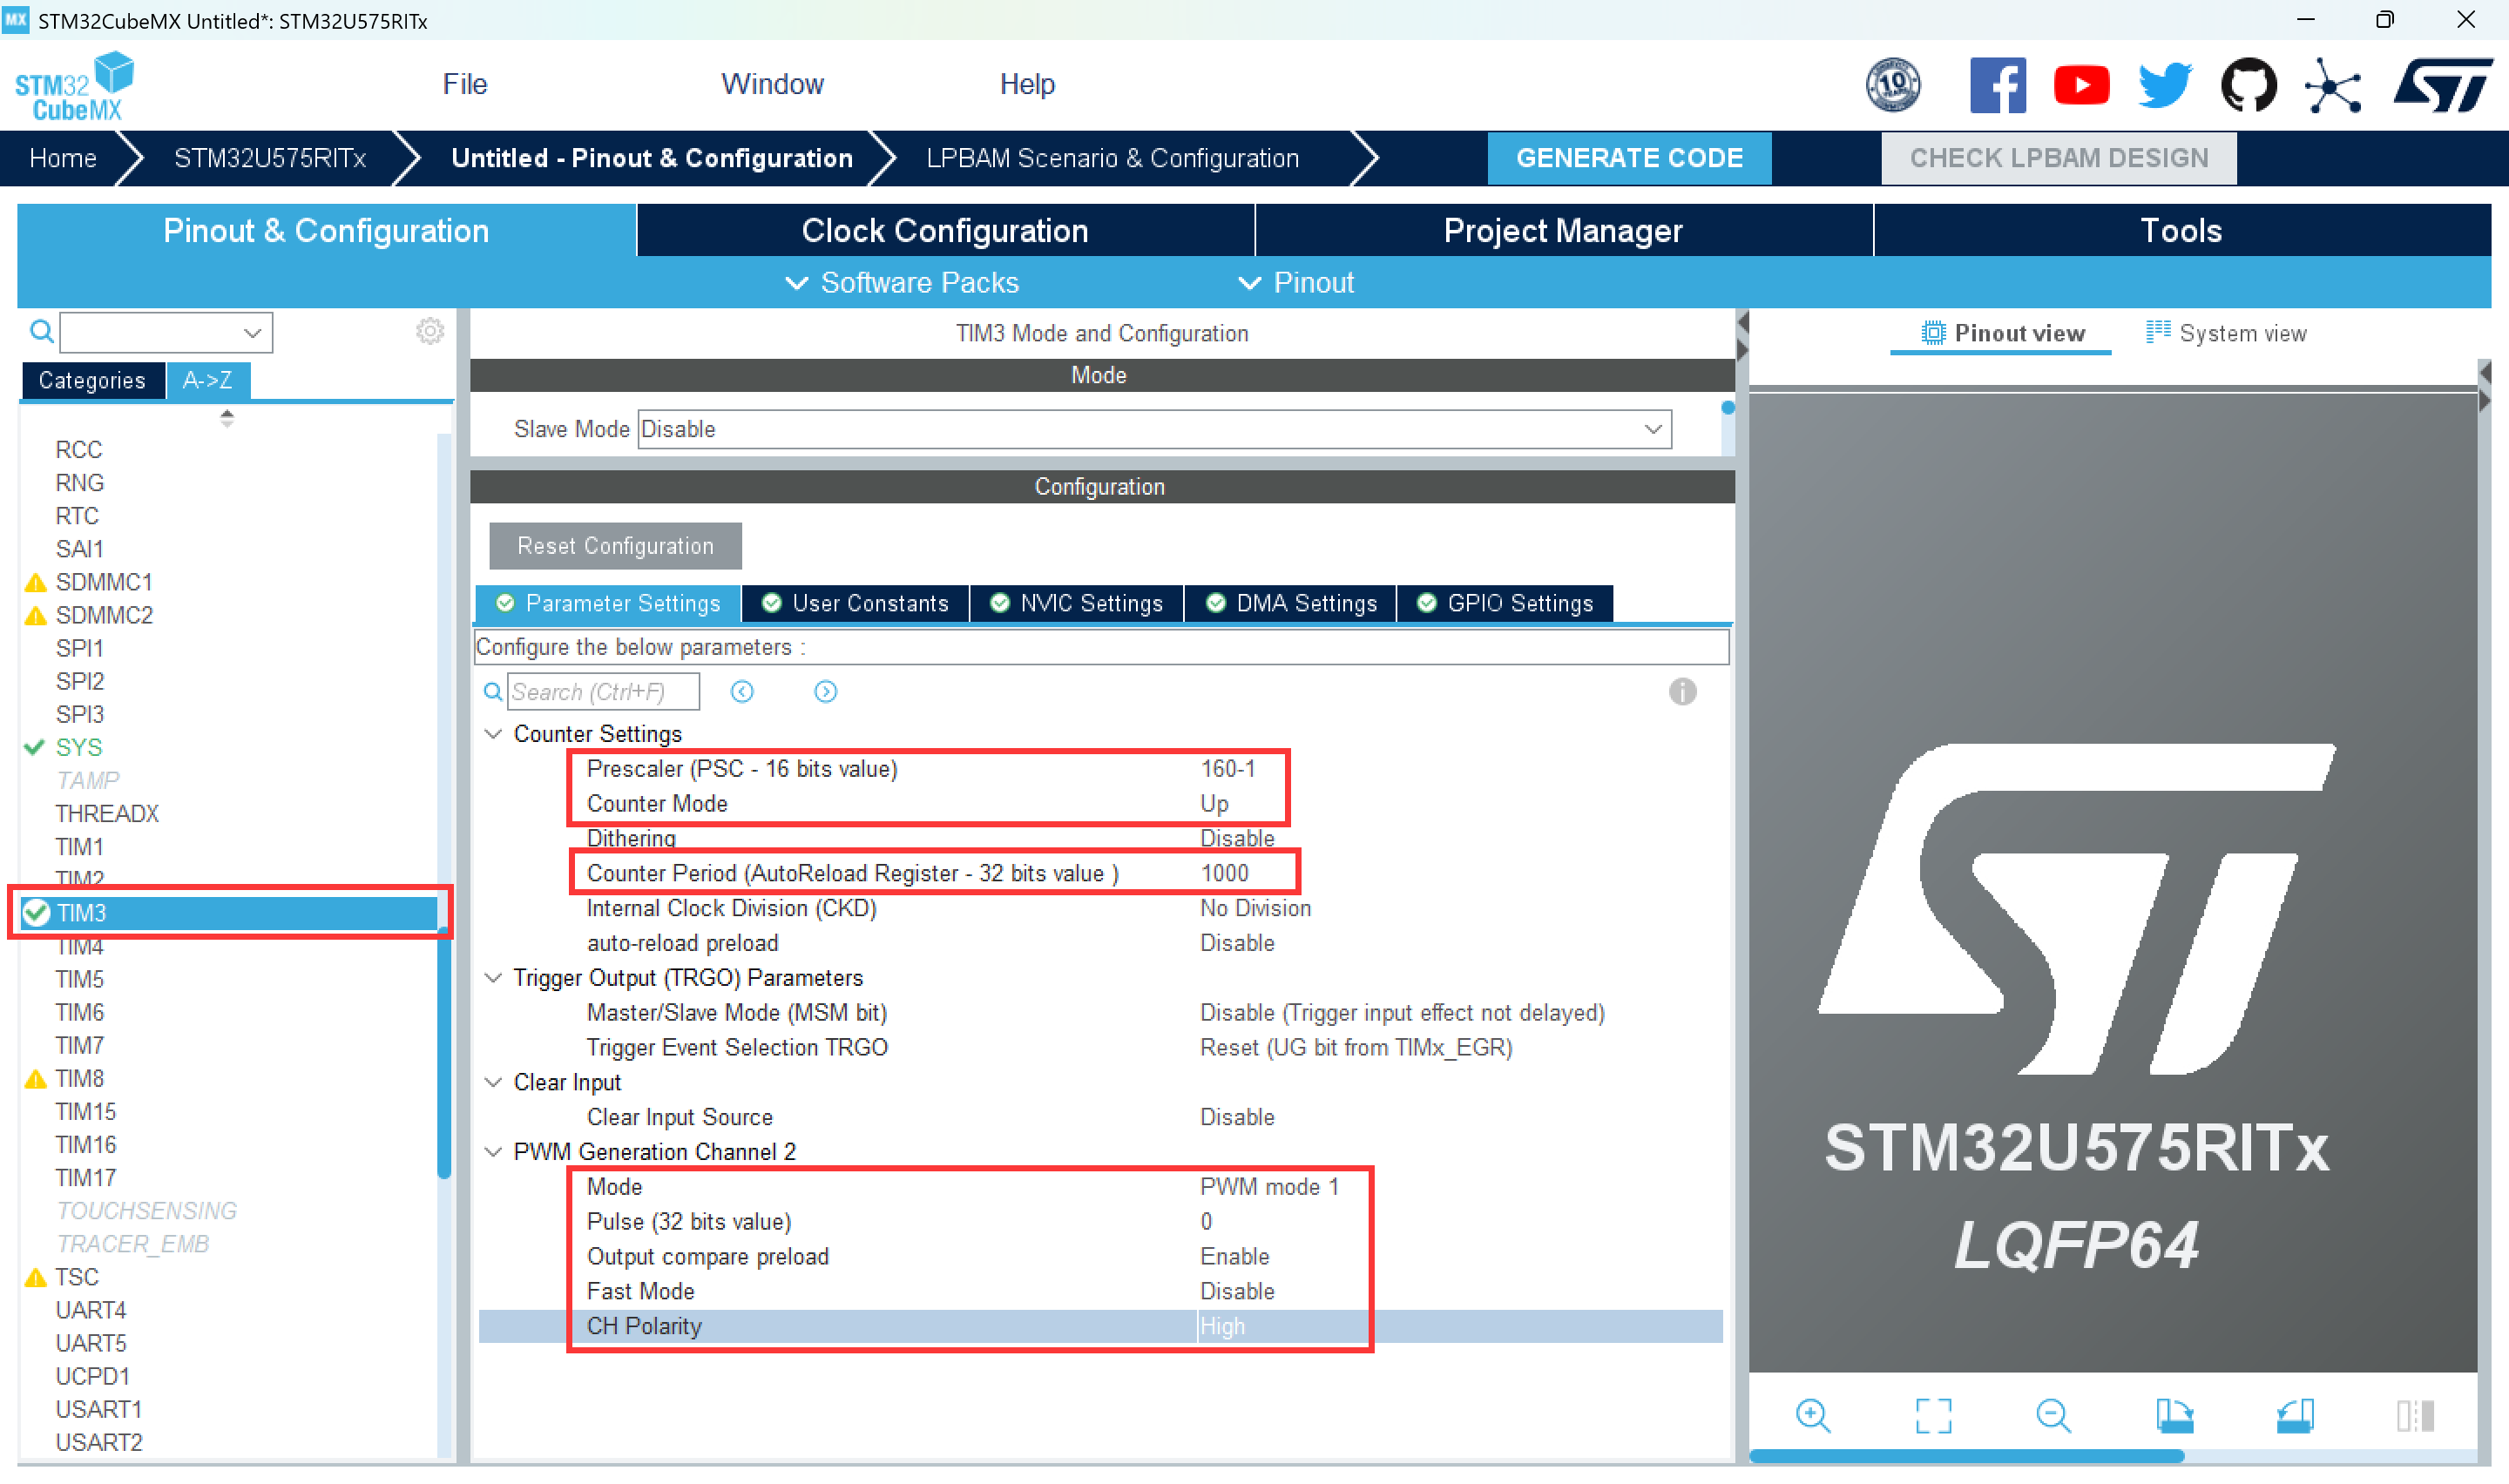The width and height of the screenshot is (2509, 1484).
Task: Open the GitHub icon link
Action: [2248, 85]
